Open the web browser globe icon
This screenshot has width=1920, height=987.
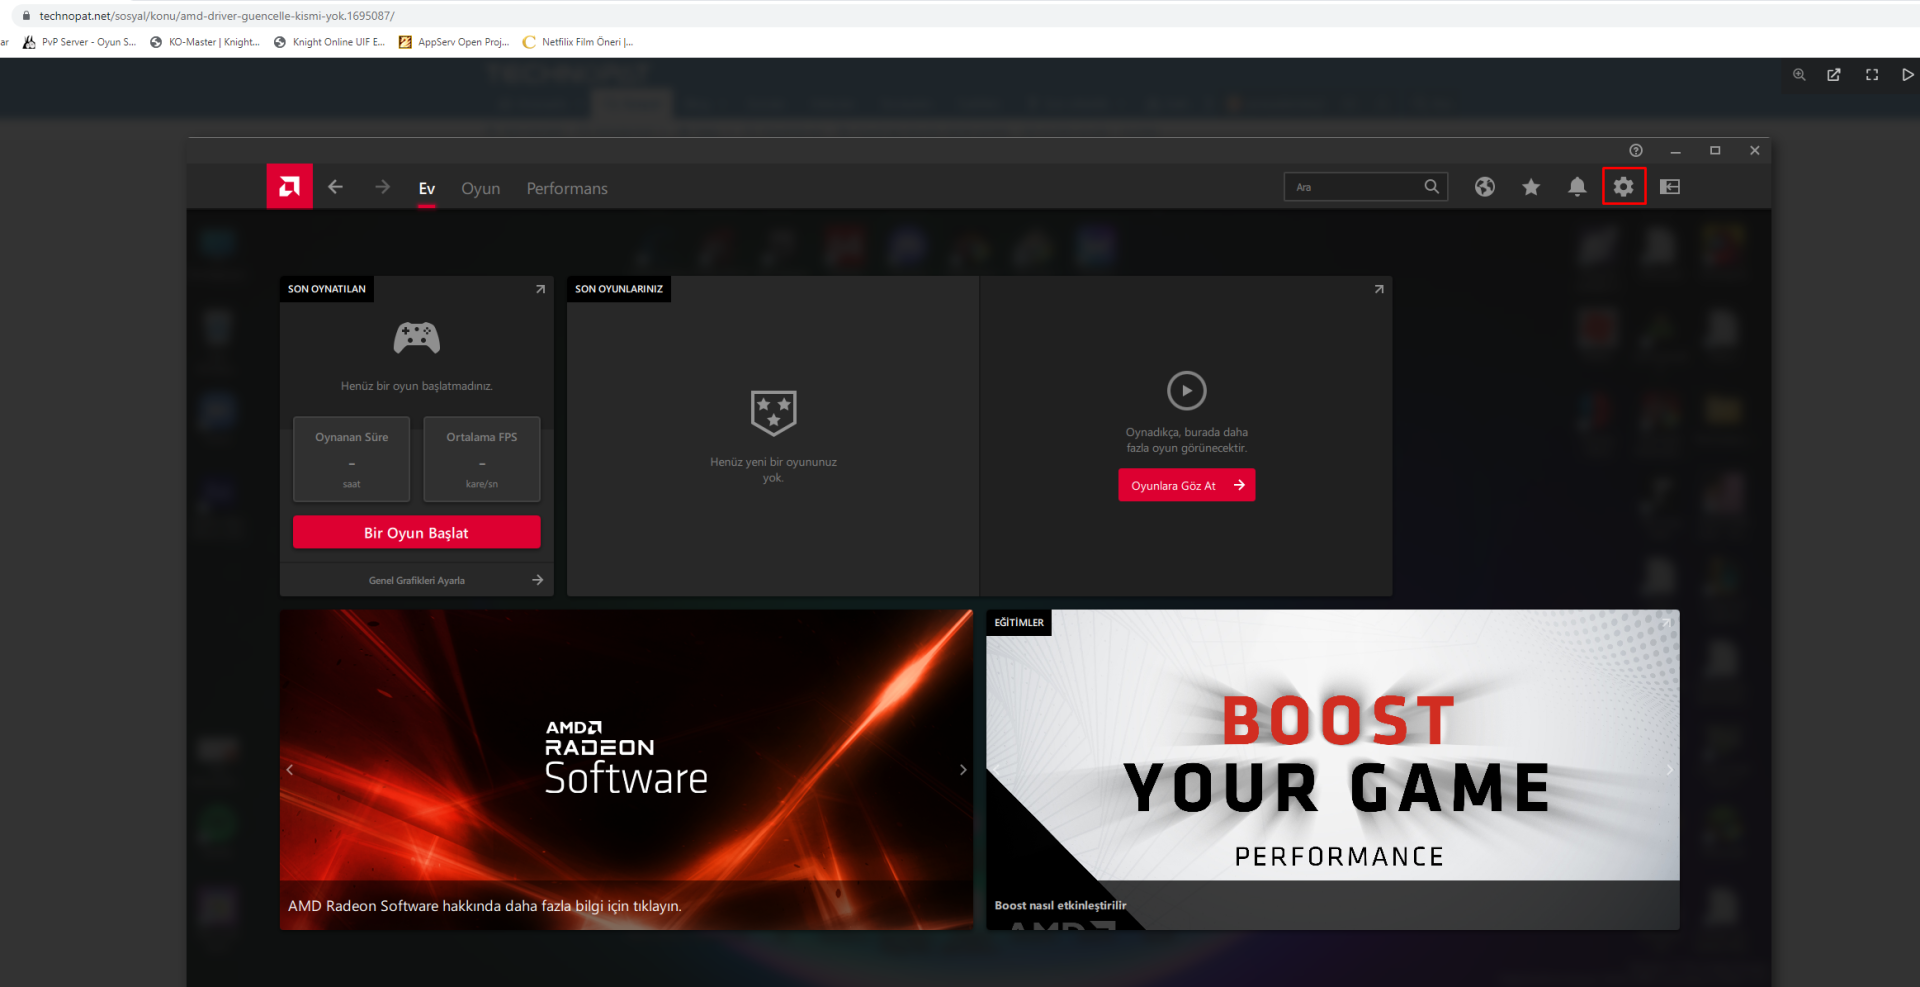click(1485, 187)
